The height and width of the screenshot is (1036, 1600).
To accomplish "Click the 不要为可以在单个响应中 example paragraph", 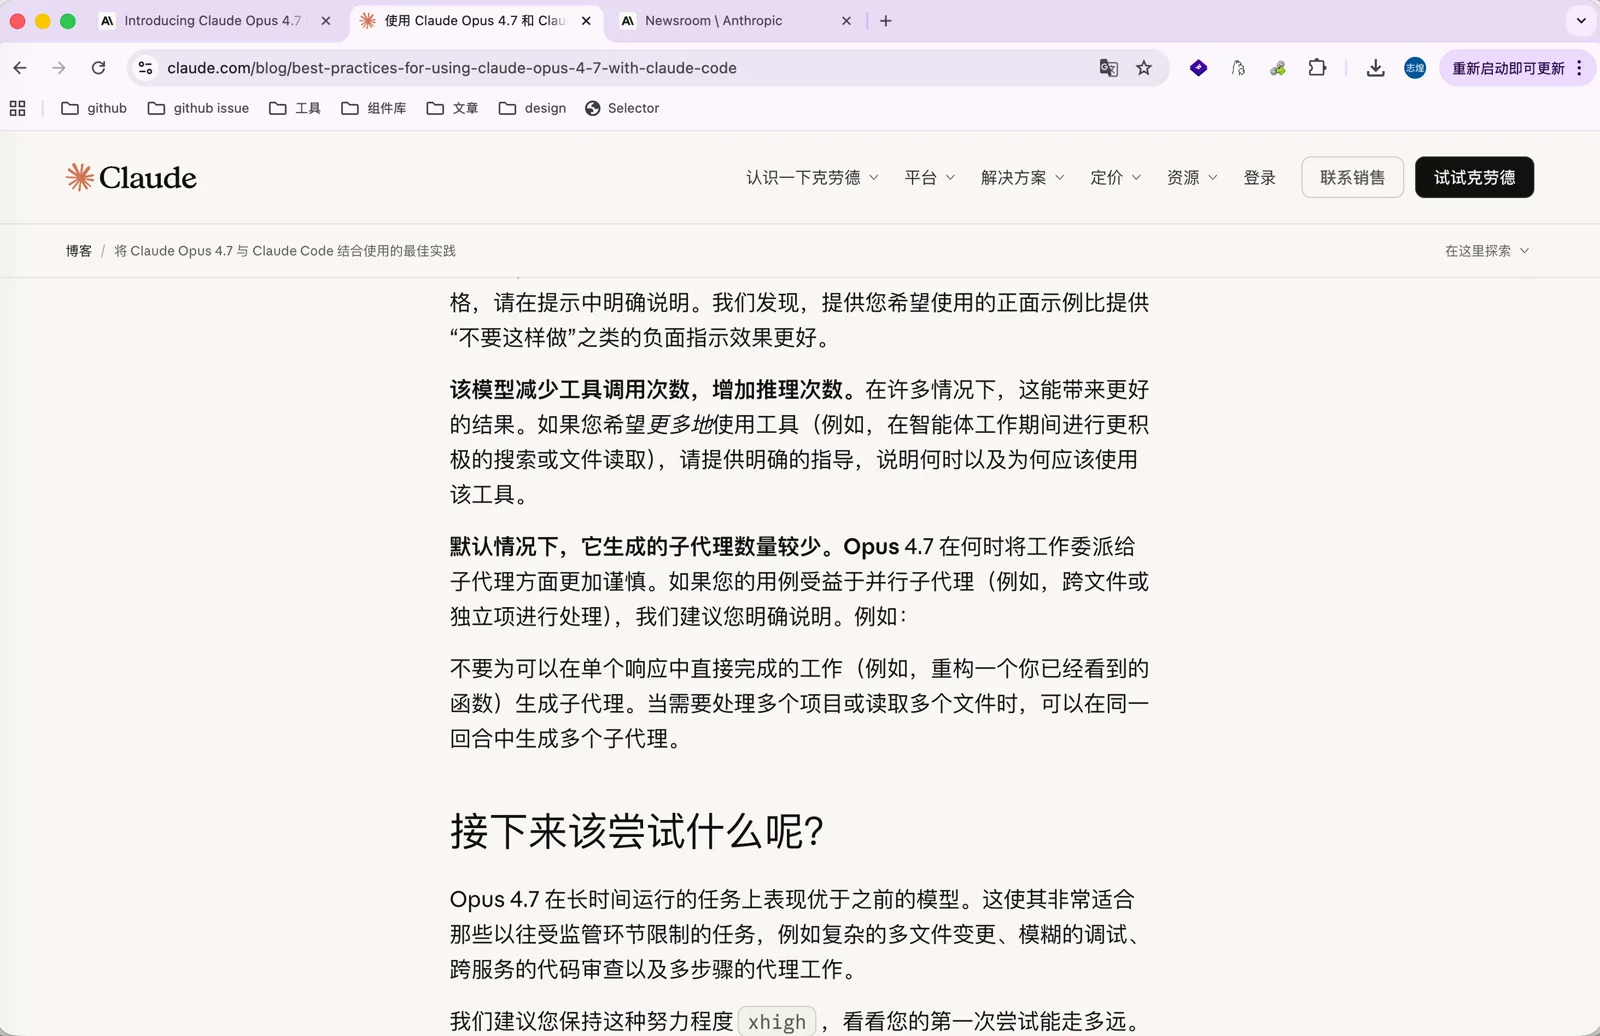I will [799, 704].
